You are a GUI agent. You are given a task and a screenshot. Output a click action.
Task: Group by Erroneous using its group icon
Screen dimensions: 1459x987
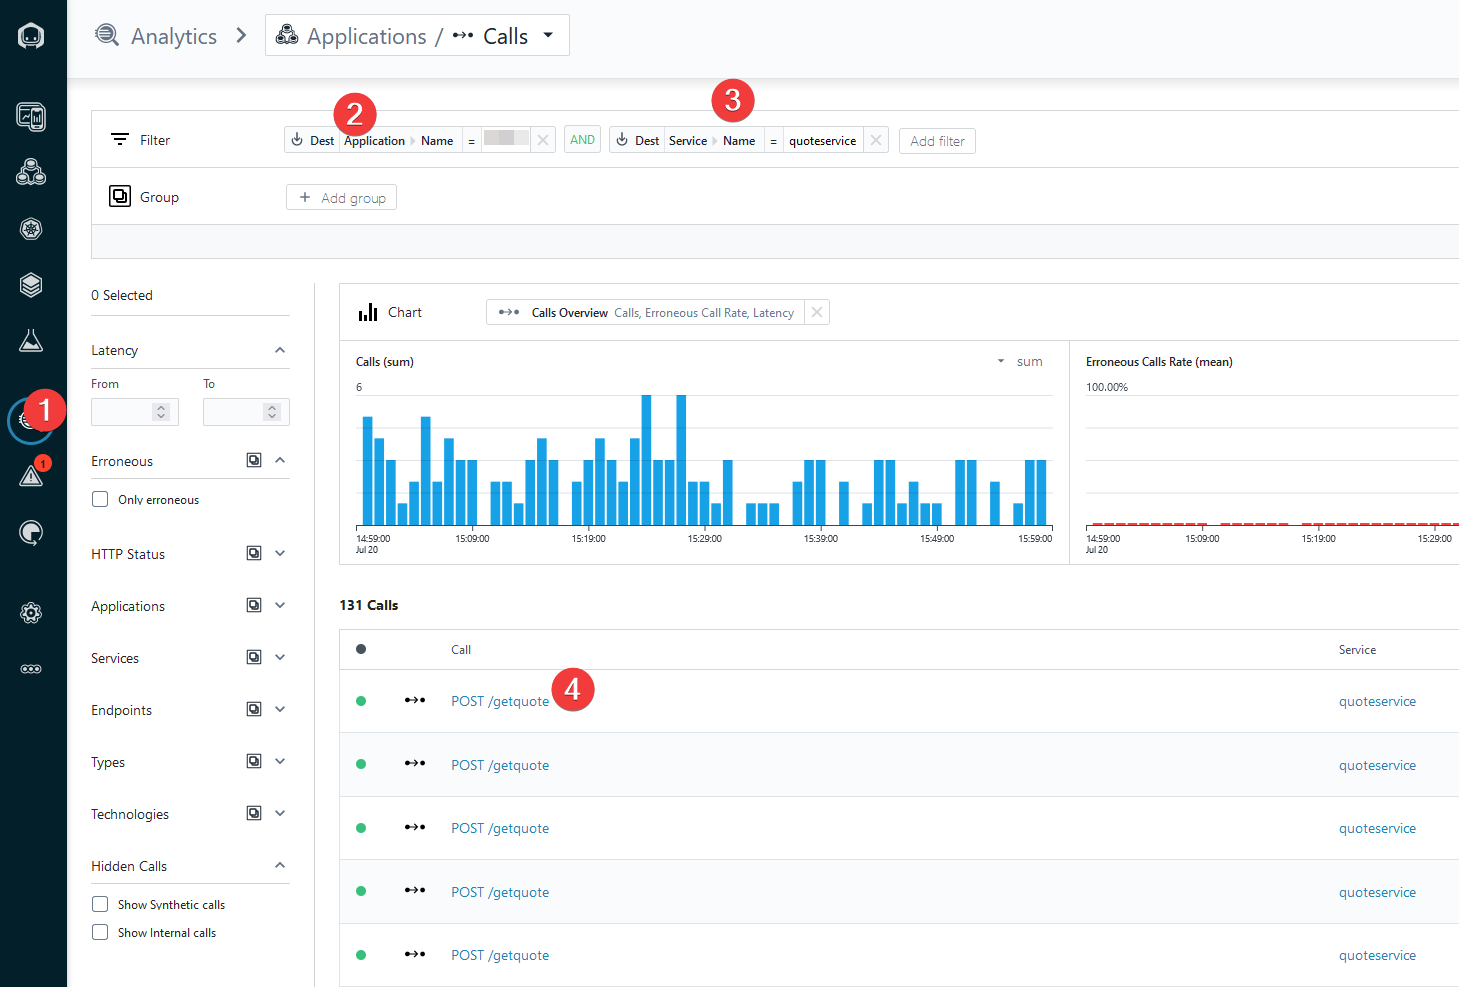pyautogui.click(x=254, y=460)
